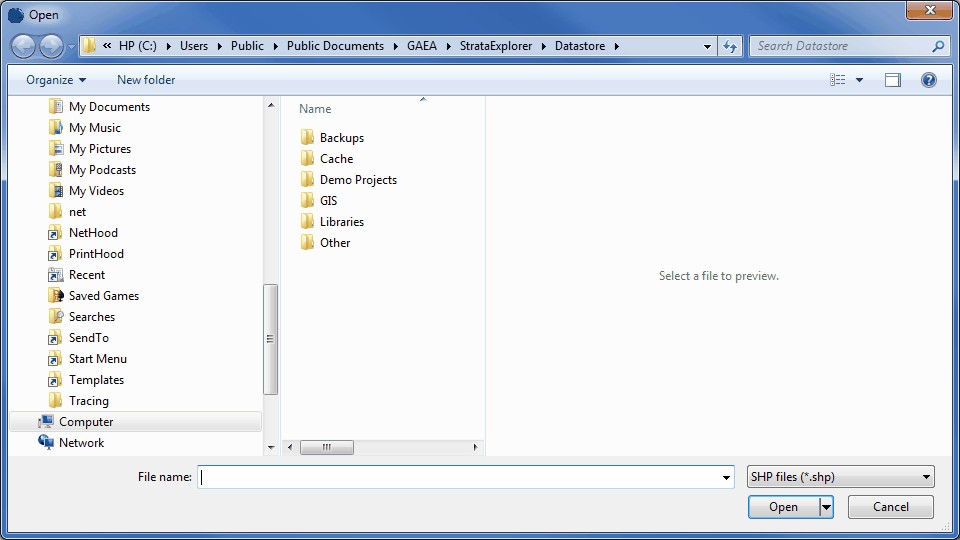Open the File name history dropdown arrow
The height and width of the screenshot is (540, 960).
point(727,478)
